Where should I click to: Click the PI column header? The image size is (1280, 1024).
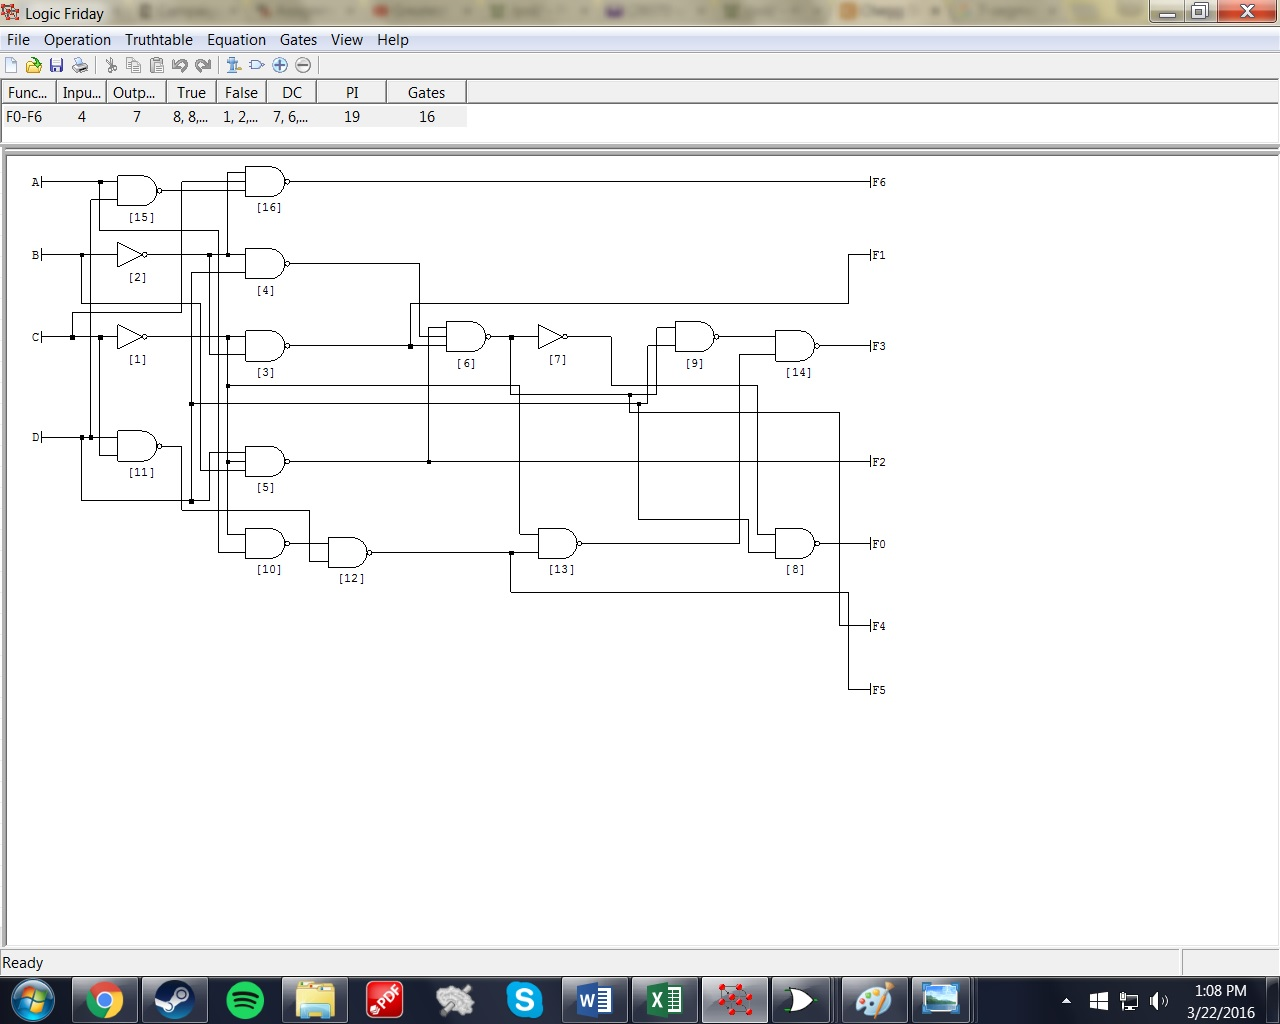coord(351,91)
